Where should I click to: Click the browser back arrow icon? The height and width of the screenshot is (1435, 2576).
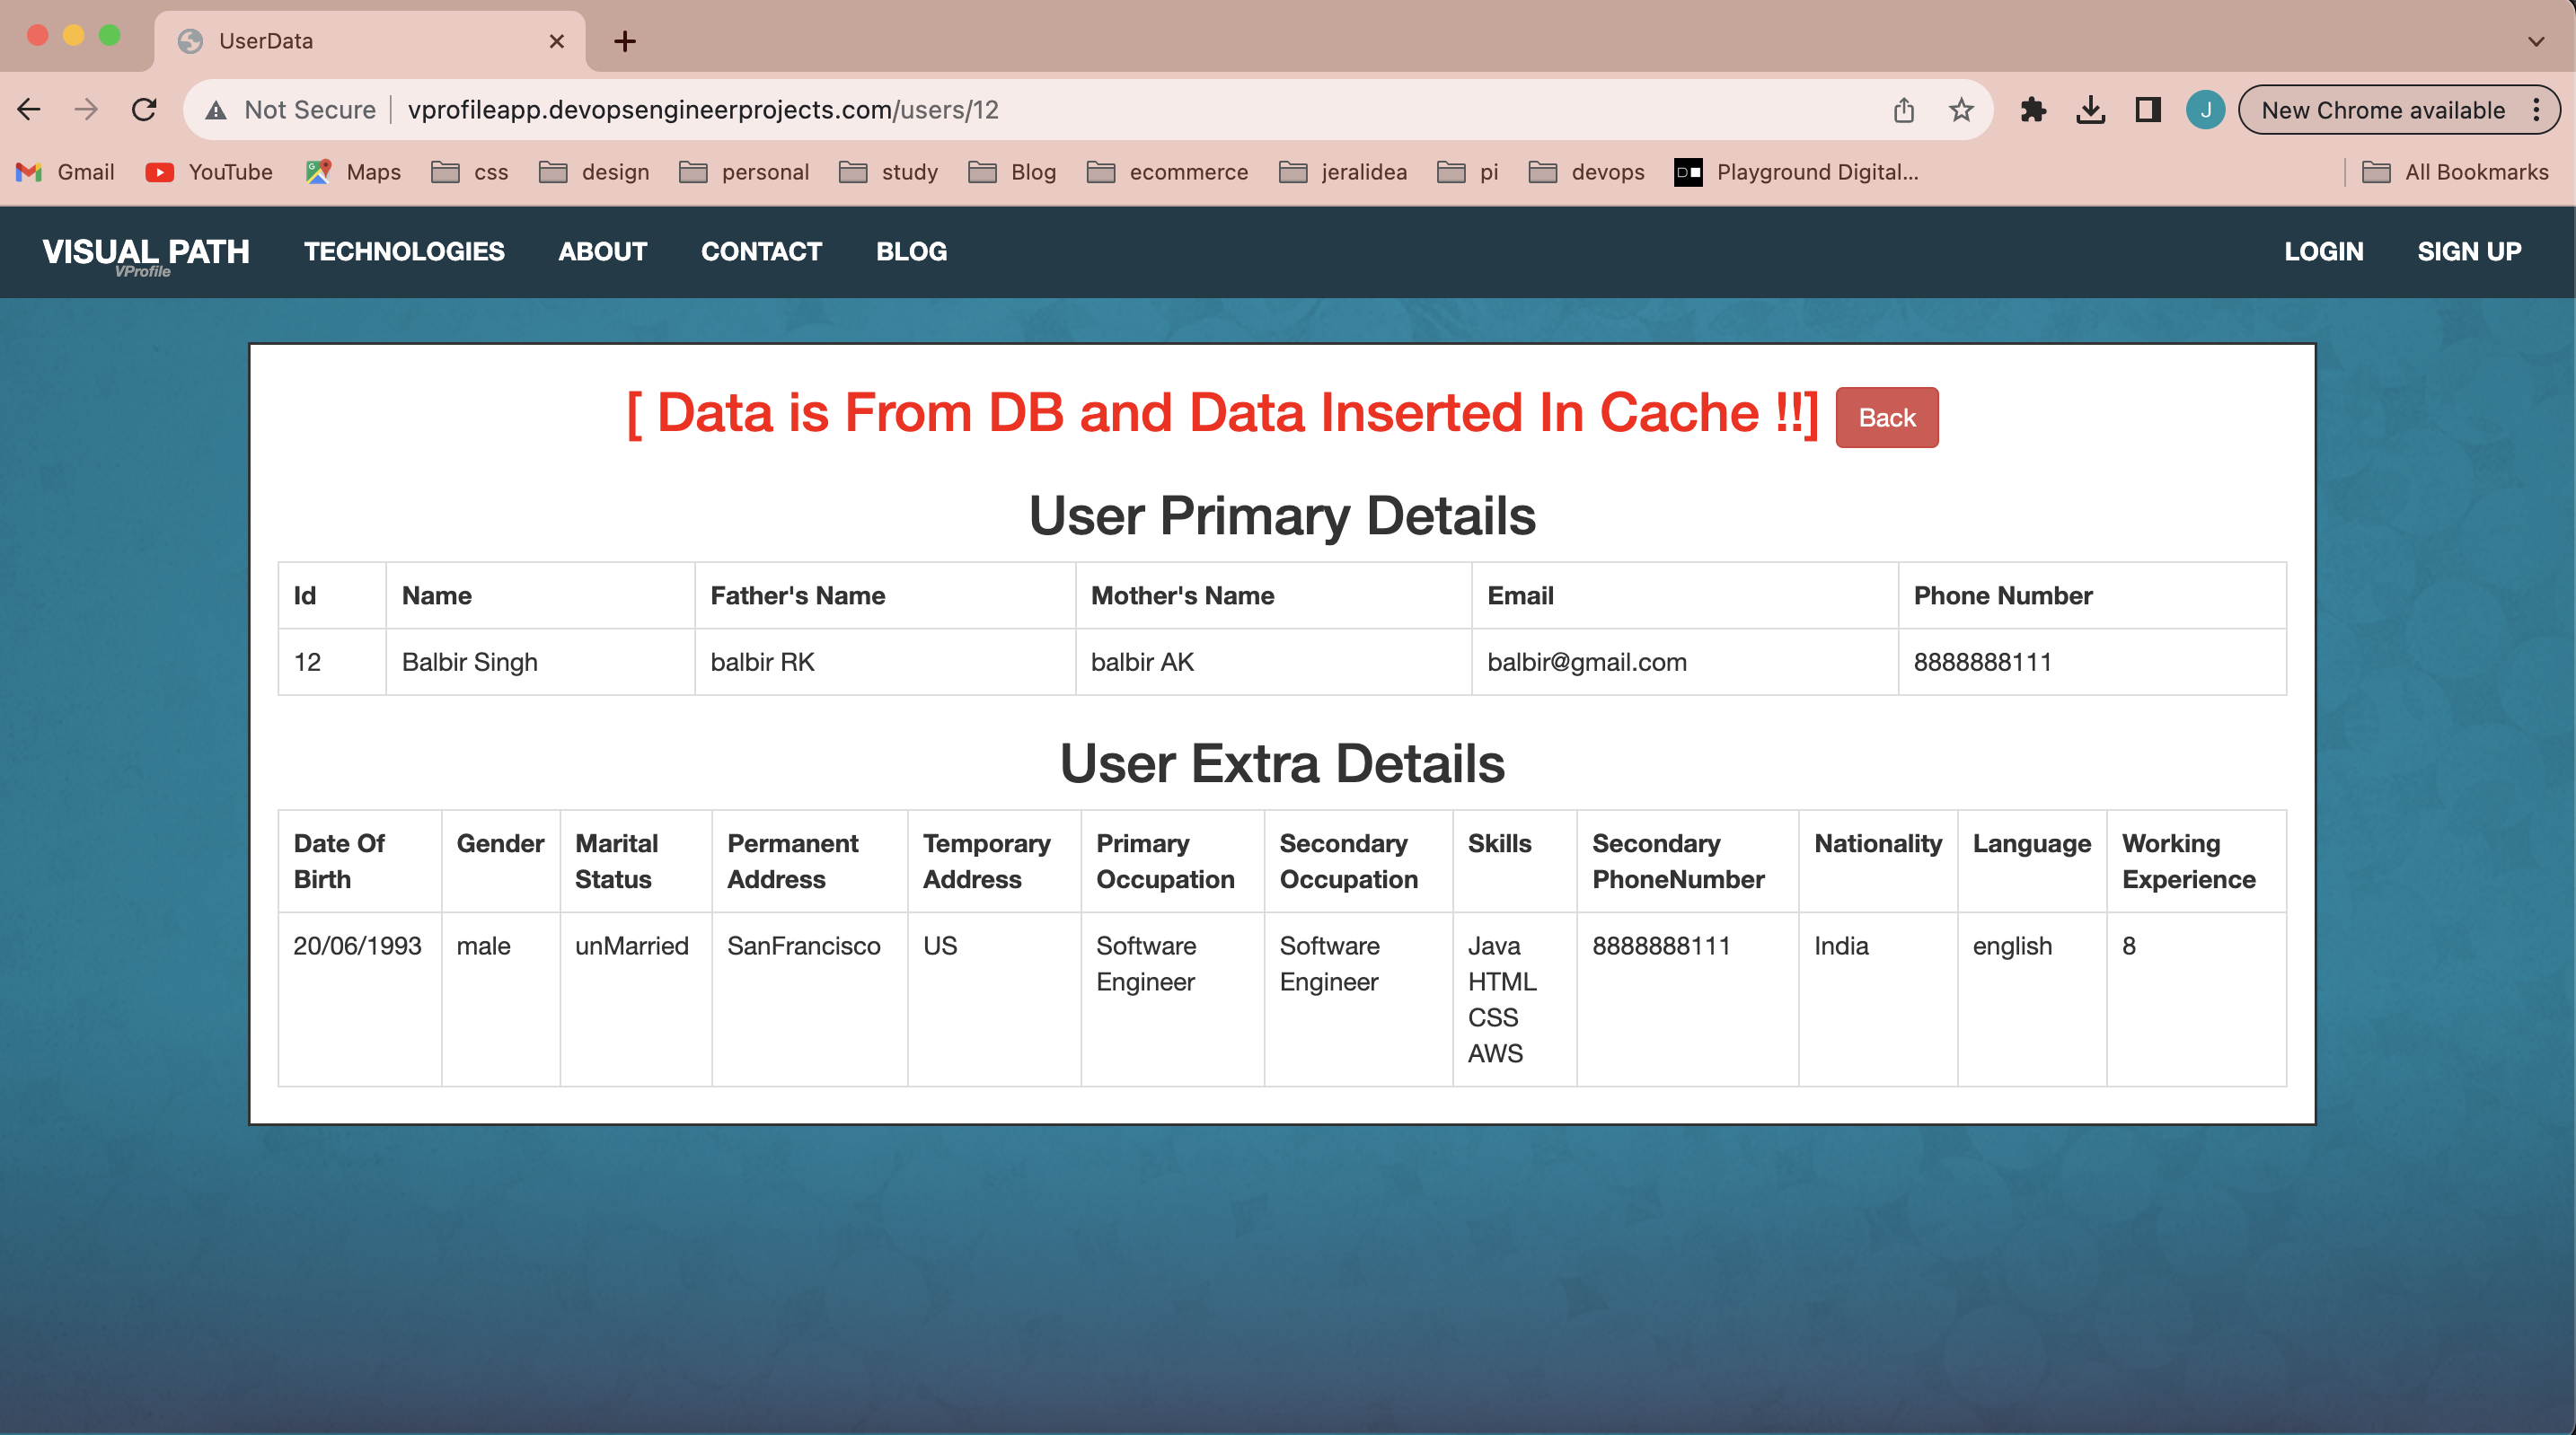click(x=30, y=110)
